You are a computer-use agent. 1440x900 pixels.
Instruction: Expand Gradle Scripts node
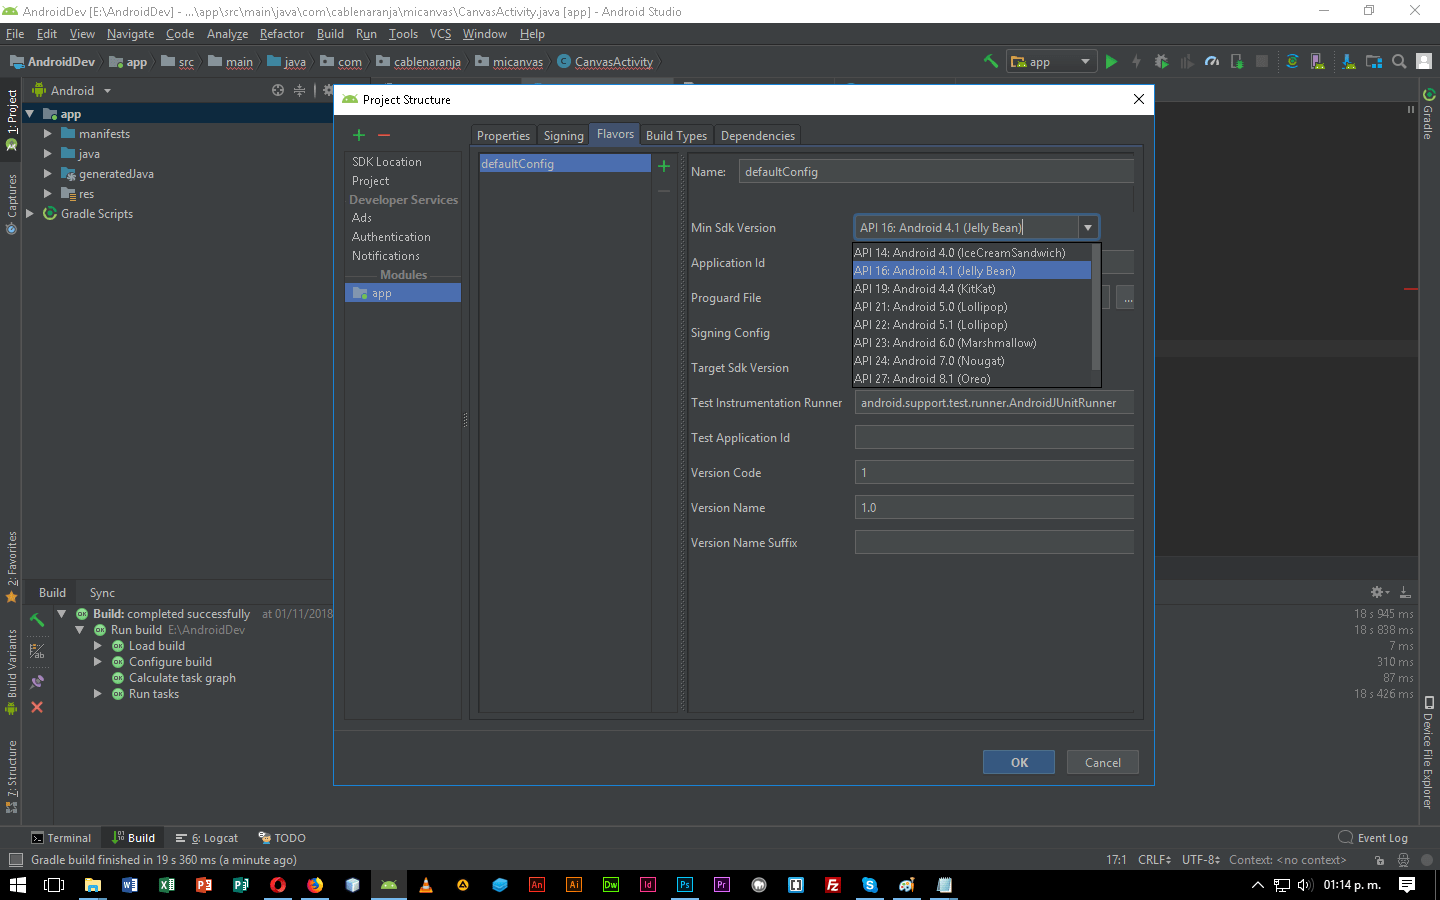29,213
